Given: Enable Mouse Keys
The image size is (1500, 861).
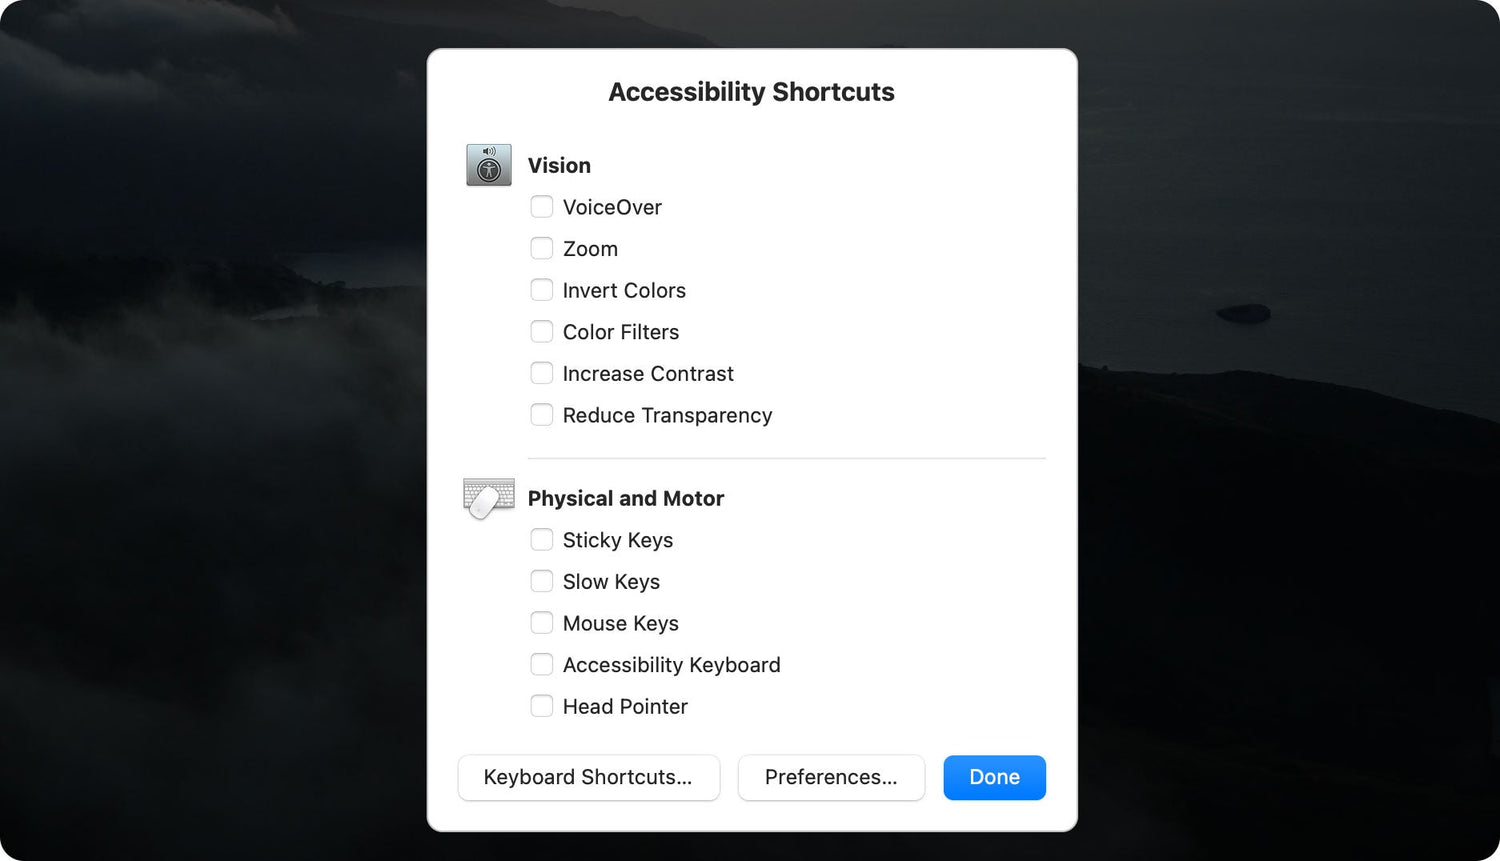Looking at the screenshot, I should 542,622.
